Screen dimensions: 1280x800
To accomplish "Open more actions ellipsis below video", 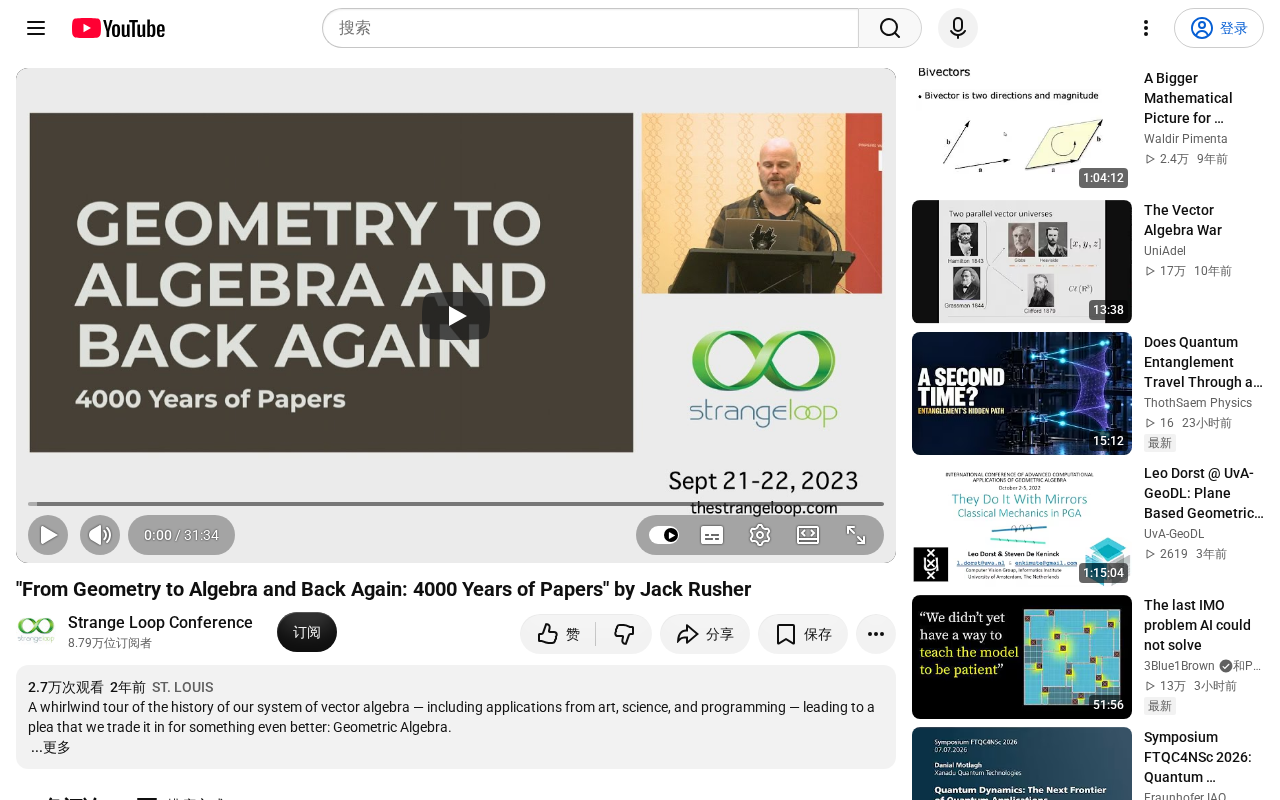I will (876, 634).
